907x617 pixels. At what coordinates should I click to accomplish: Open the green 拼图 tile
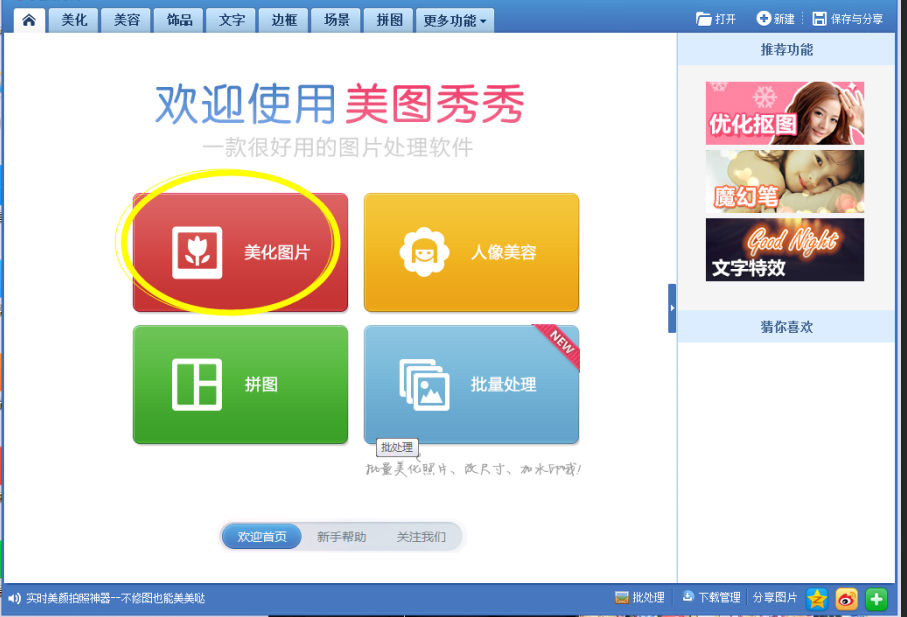pos(240,385)
